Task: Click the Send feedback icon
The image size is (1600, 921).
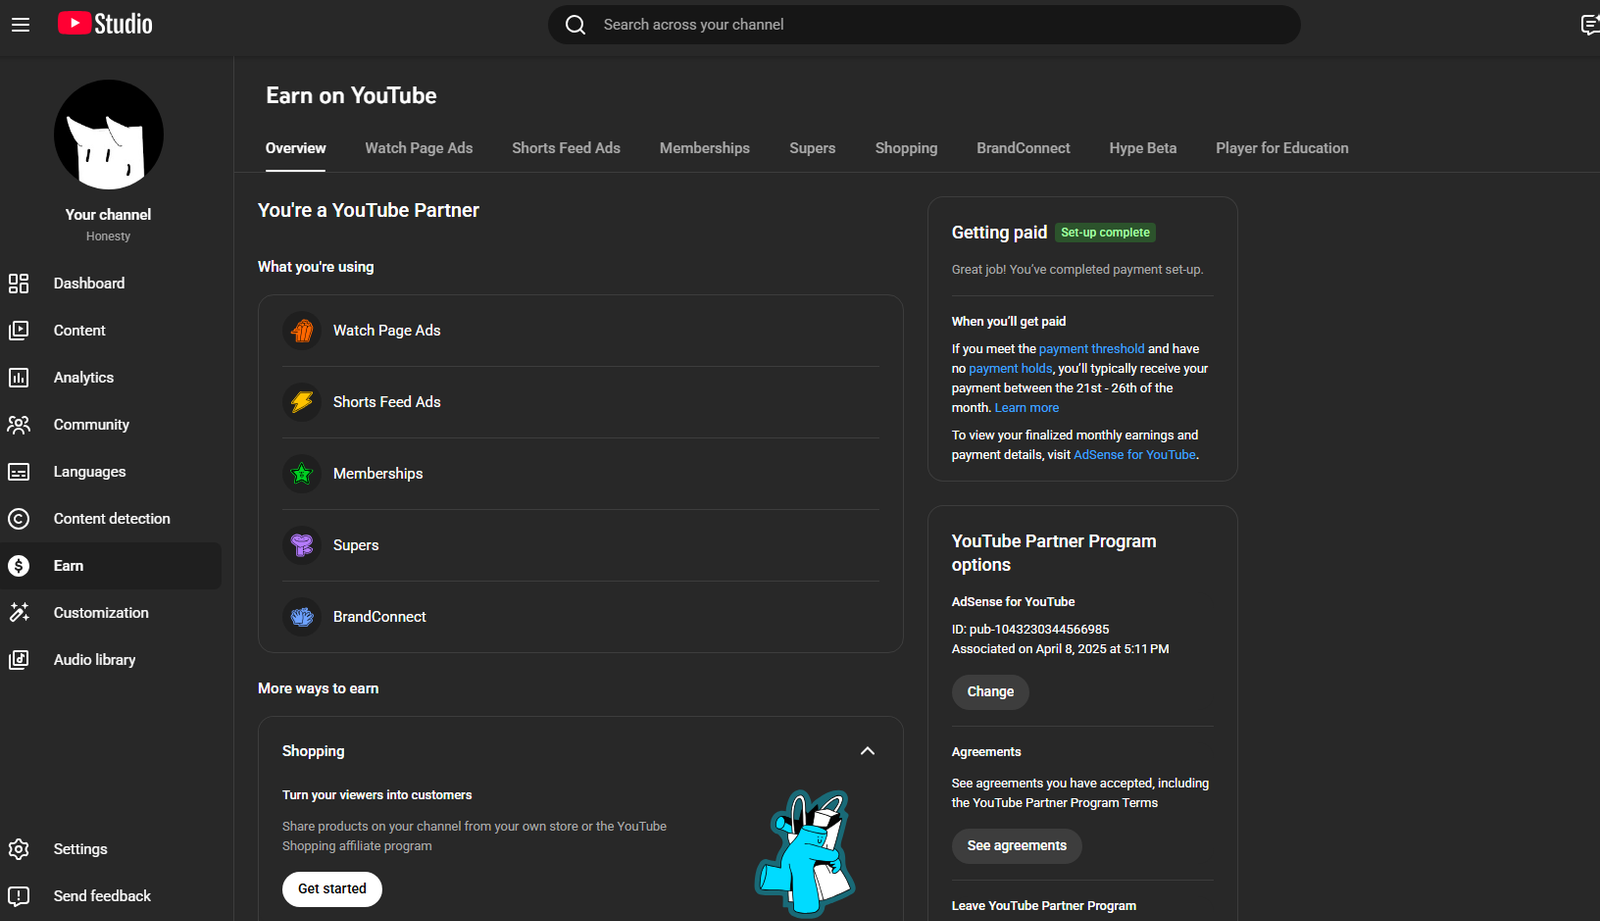Action: tap(19, 896)
